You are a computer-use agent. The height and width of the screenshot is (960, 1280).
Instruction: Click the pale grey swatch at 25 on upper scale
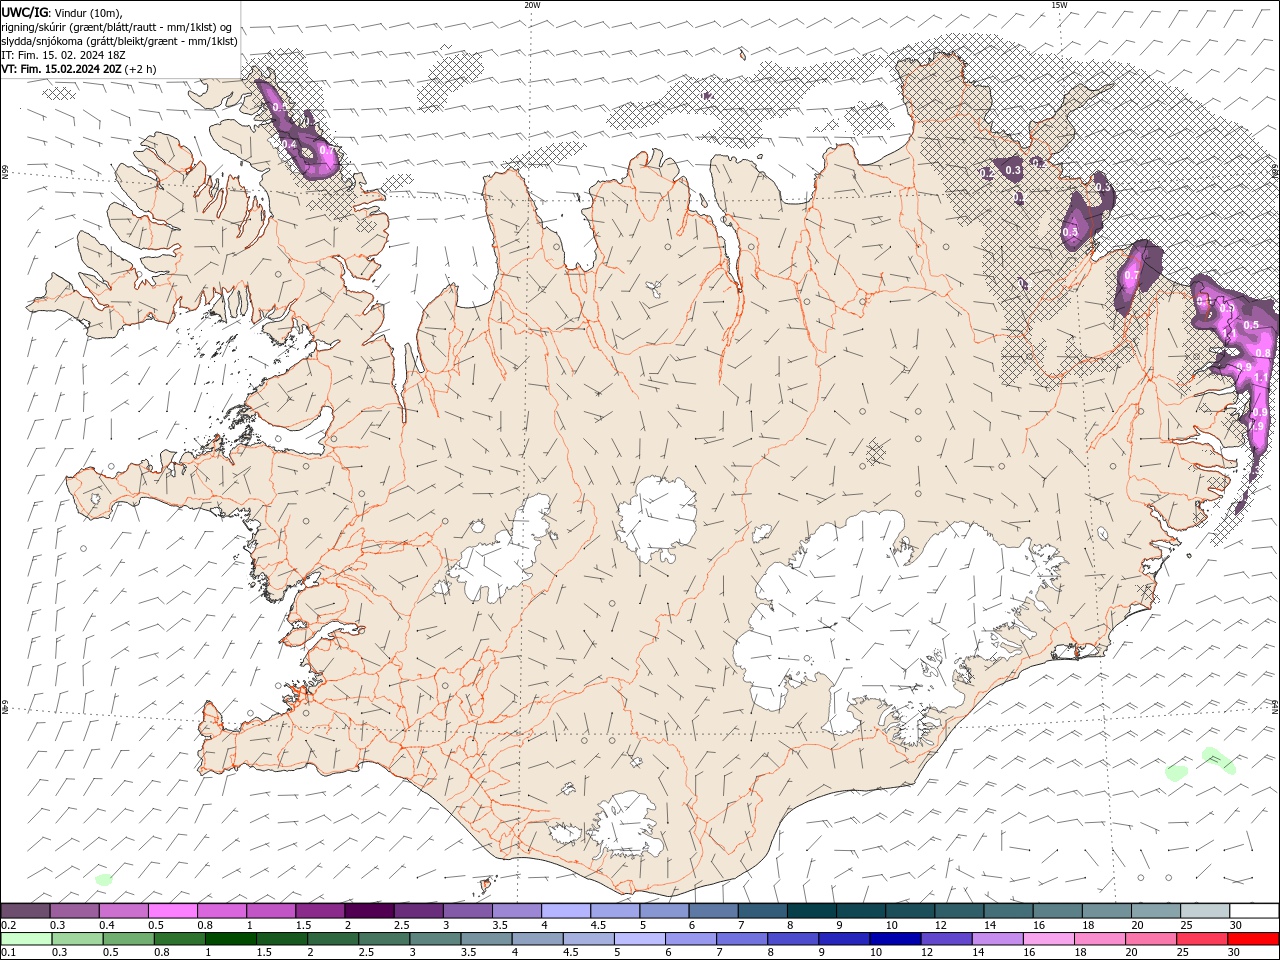[1204, 911]
